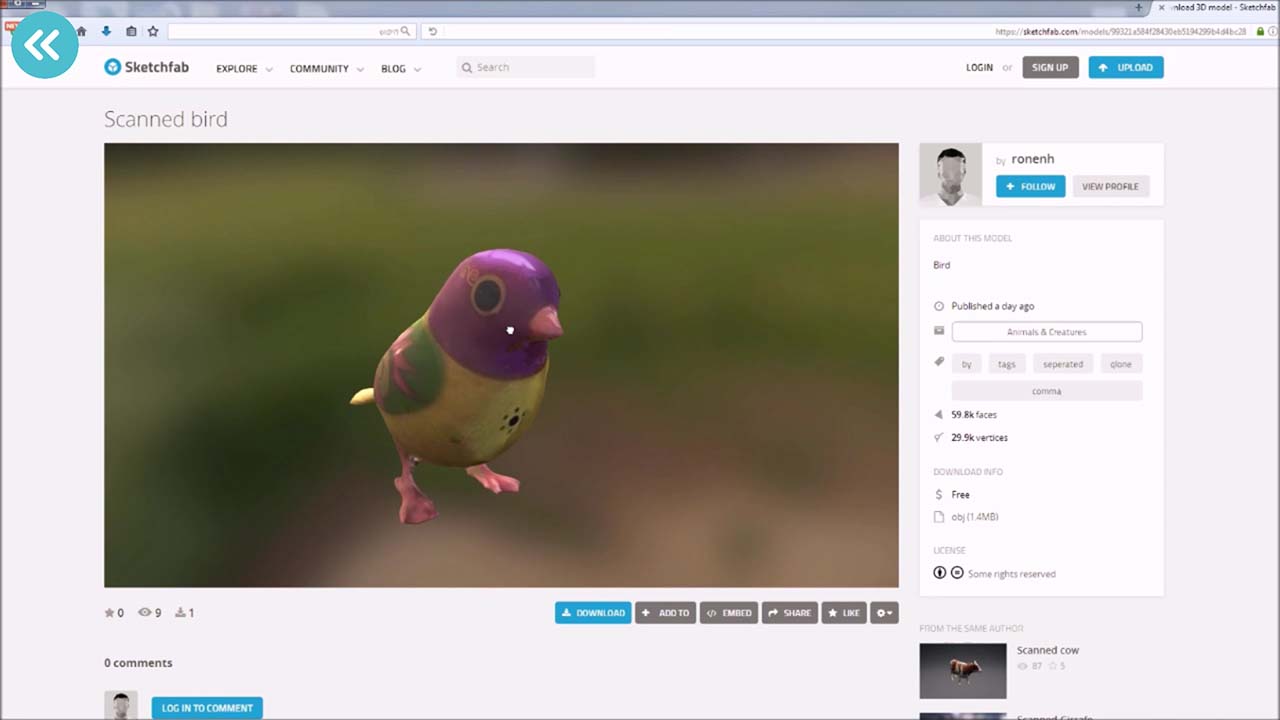Click the bookmark star icon in toolbar
Viewport: 1280px width, 720px height.
point(153,31)
